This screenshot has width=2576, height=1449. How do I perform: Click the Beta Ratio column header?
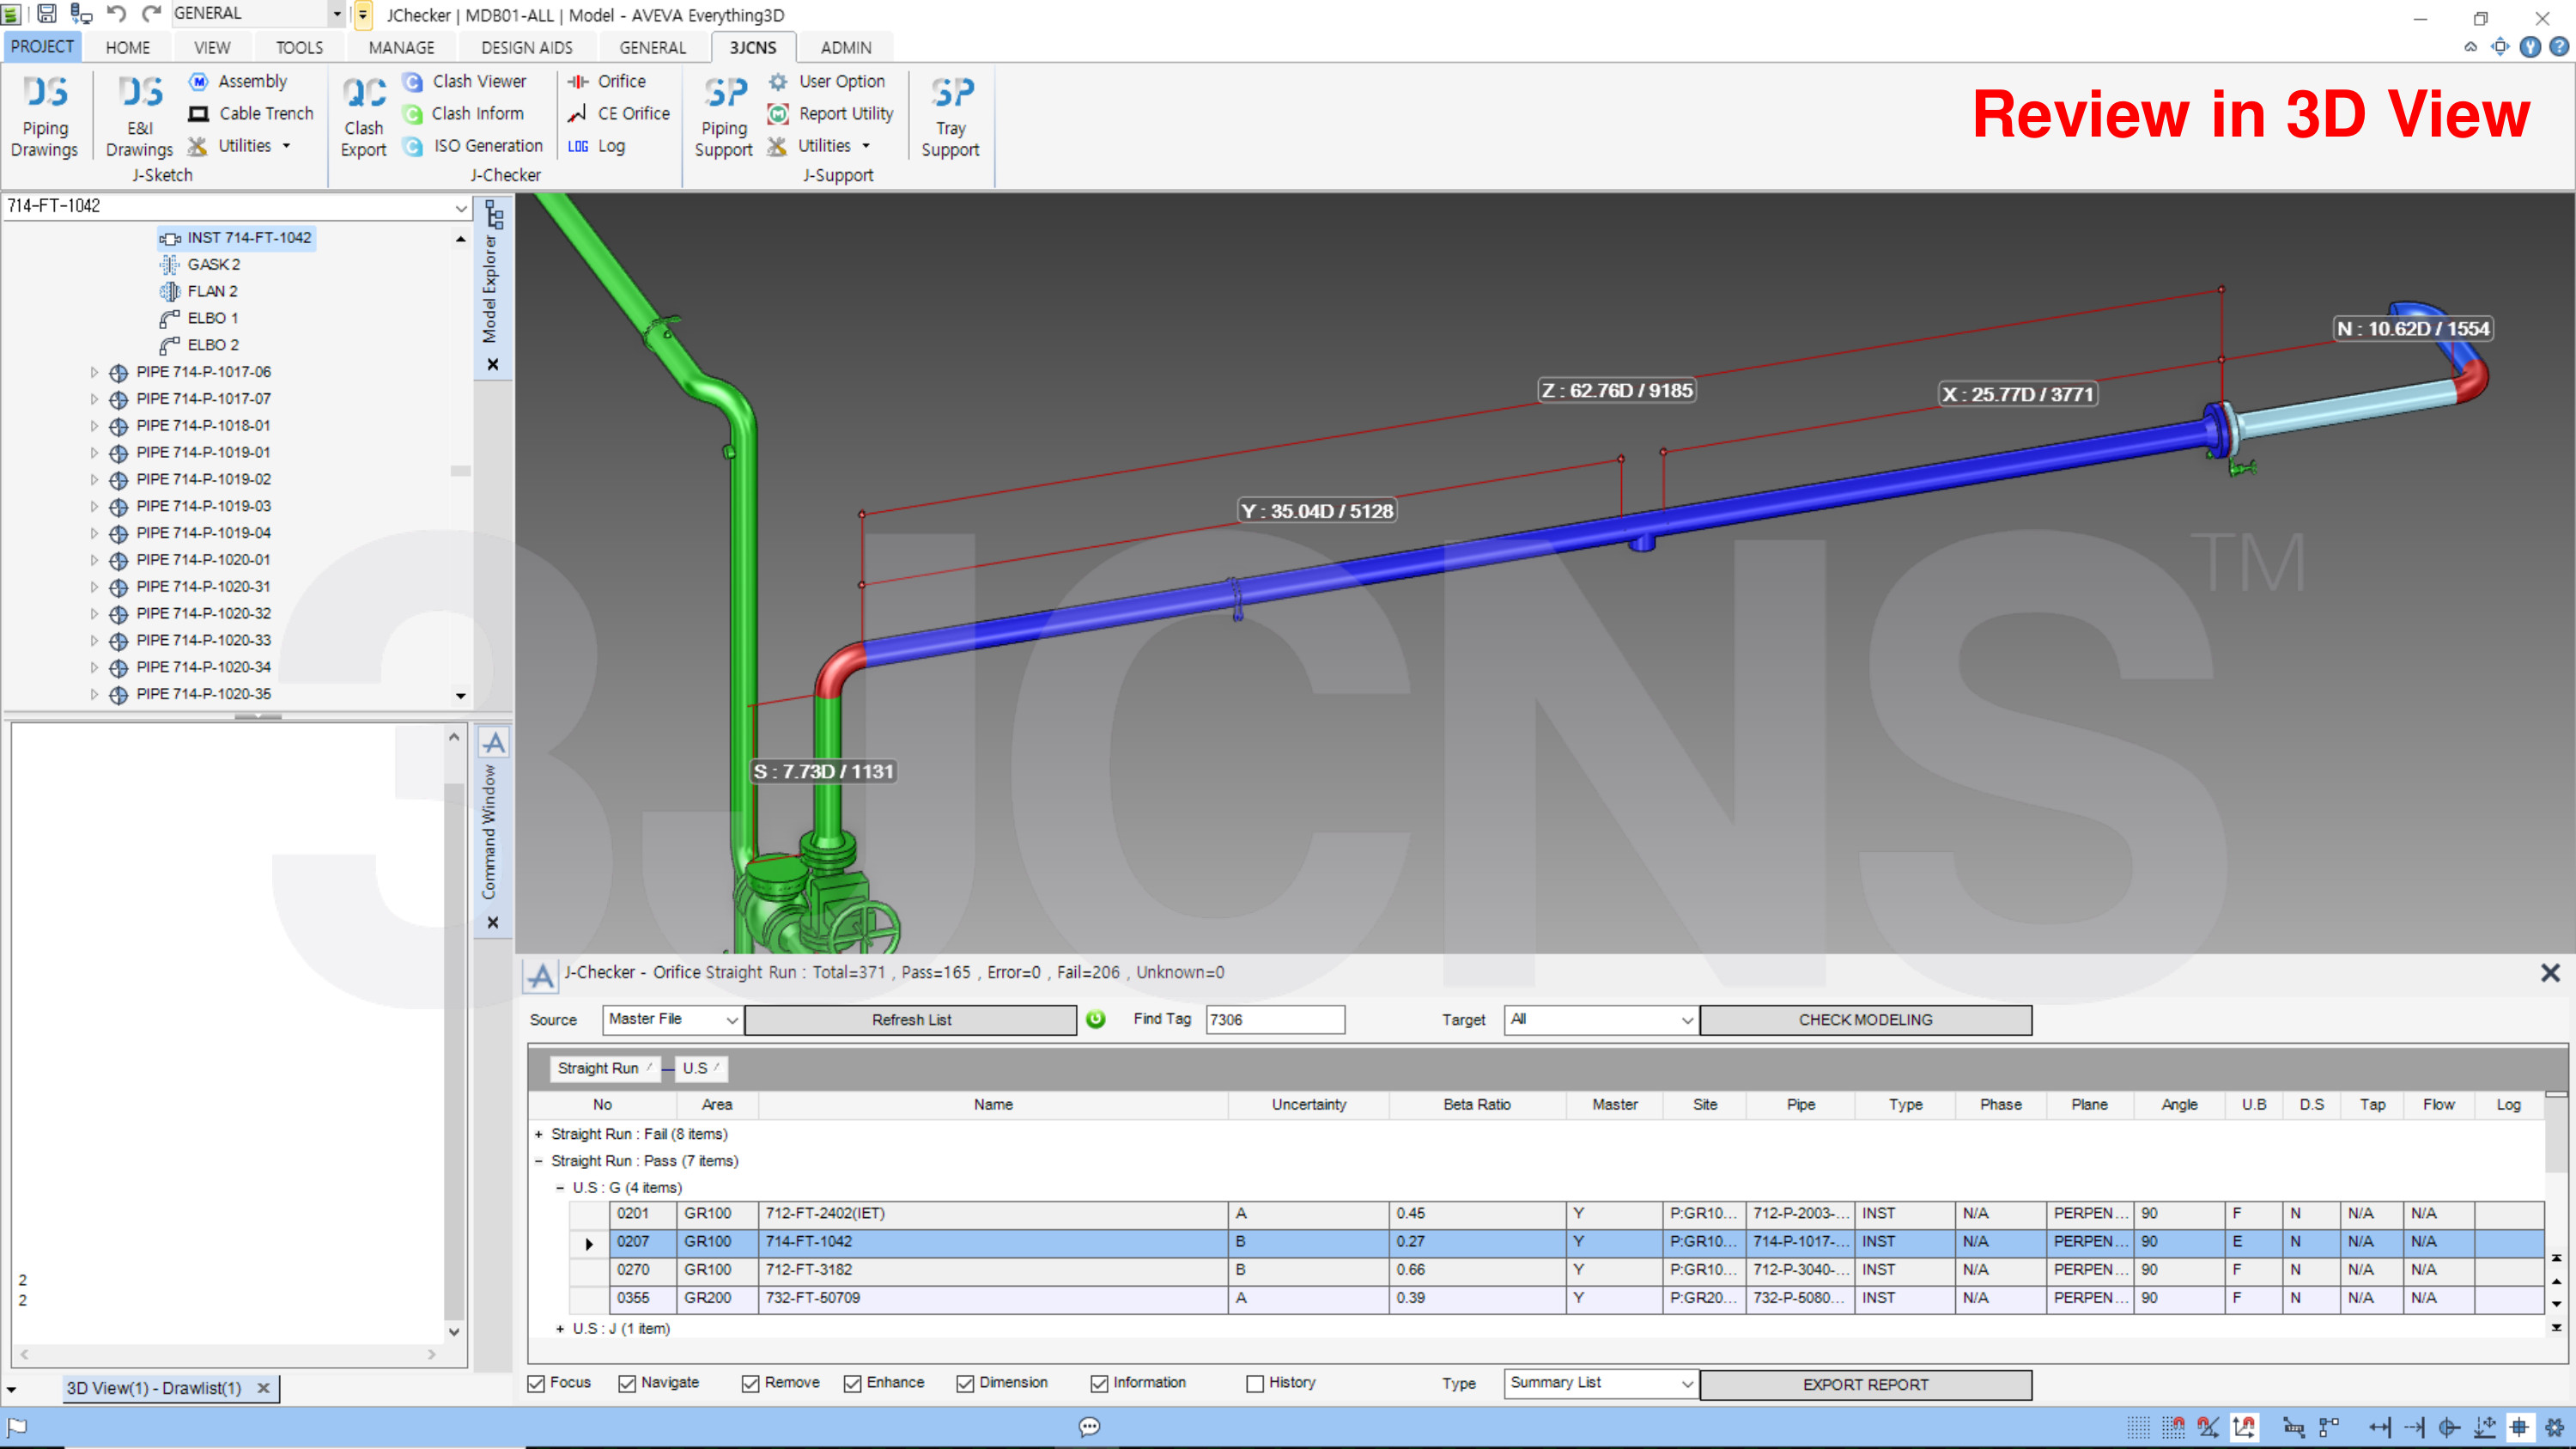(x=1477, y=1105)
